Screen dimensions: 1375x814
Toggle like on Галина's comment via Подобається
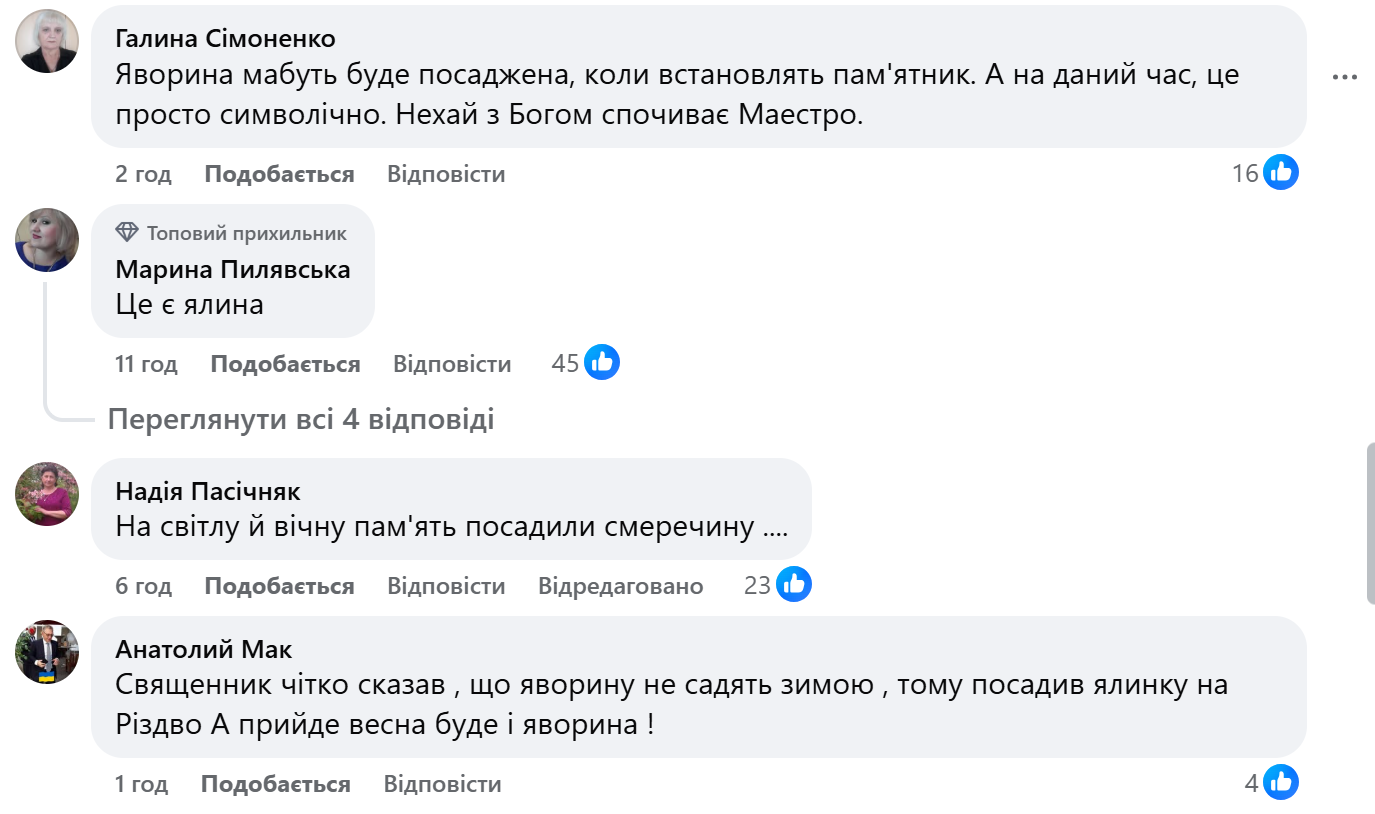point(278,172)
